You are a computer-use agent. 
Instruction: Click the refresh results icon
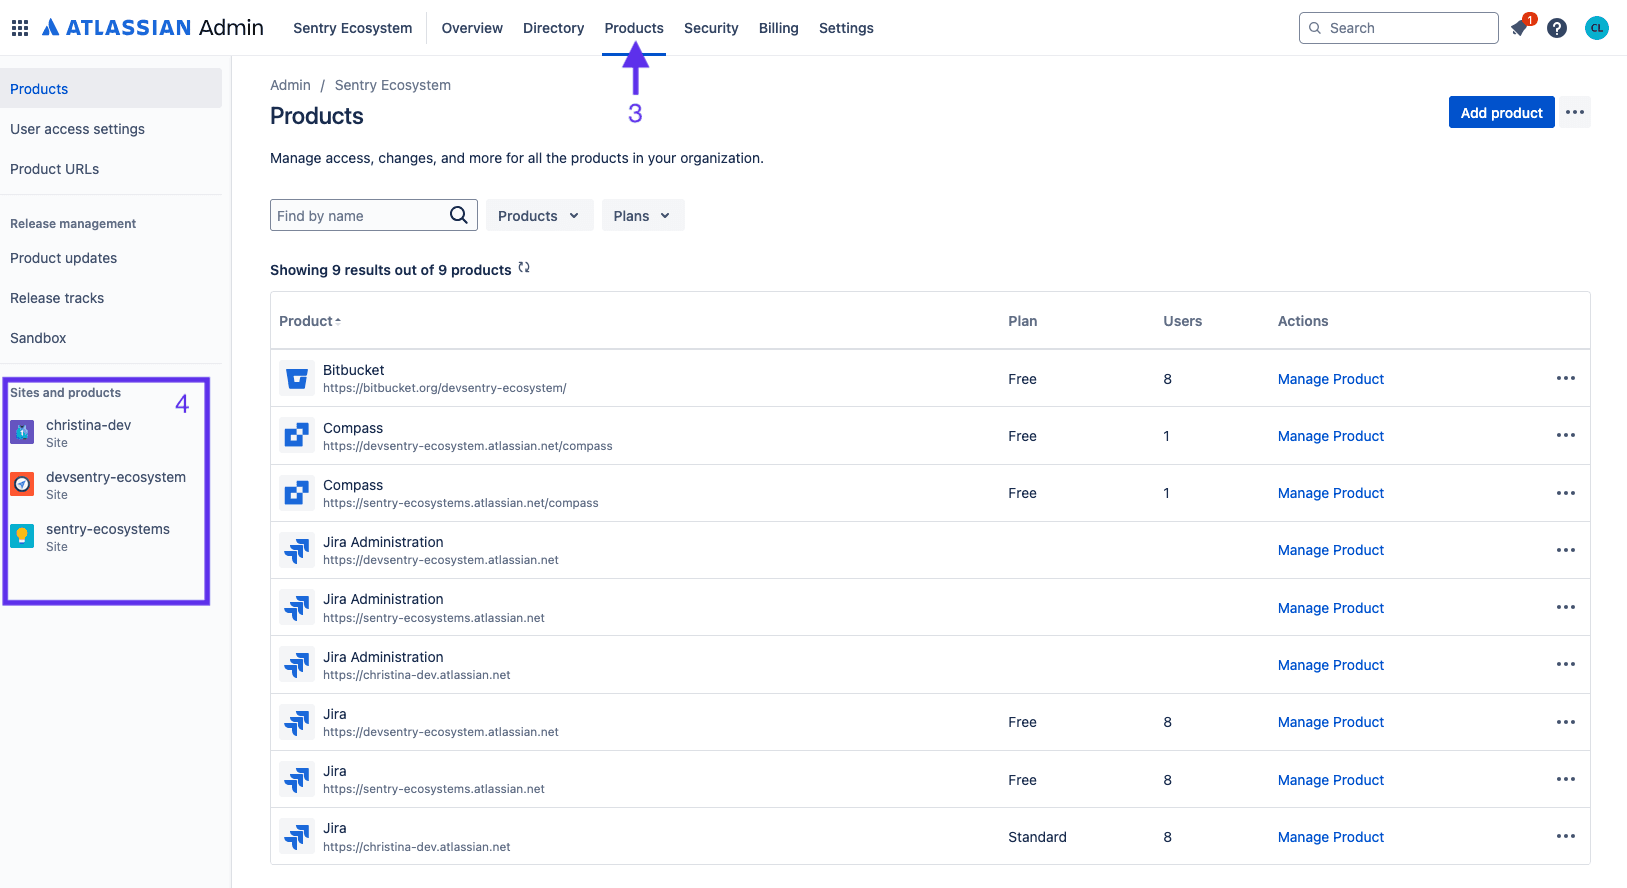[524, 268]
